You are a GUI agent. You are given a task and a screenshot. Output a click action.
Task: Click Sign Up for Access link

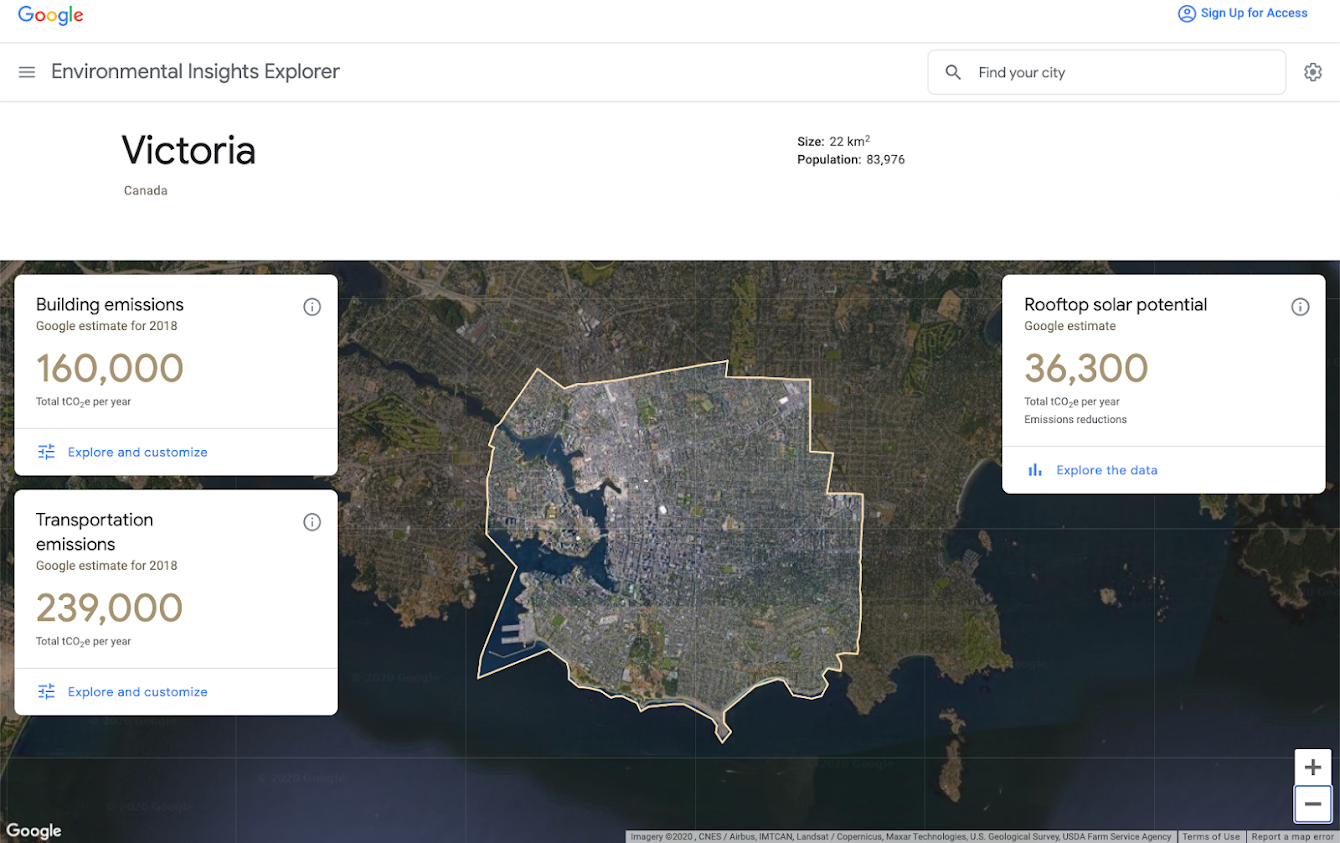1254,13
